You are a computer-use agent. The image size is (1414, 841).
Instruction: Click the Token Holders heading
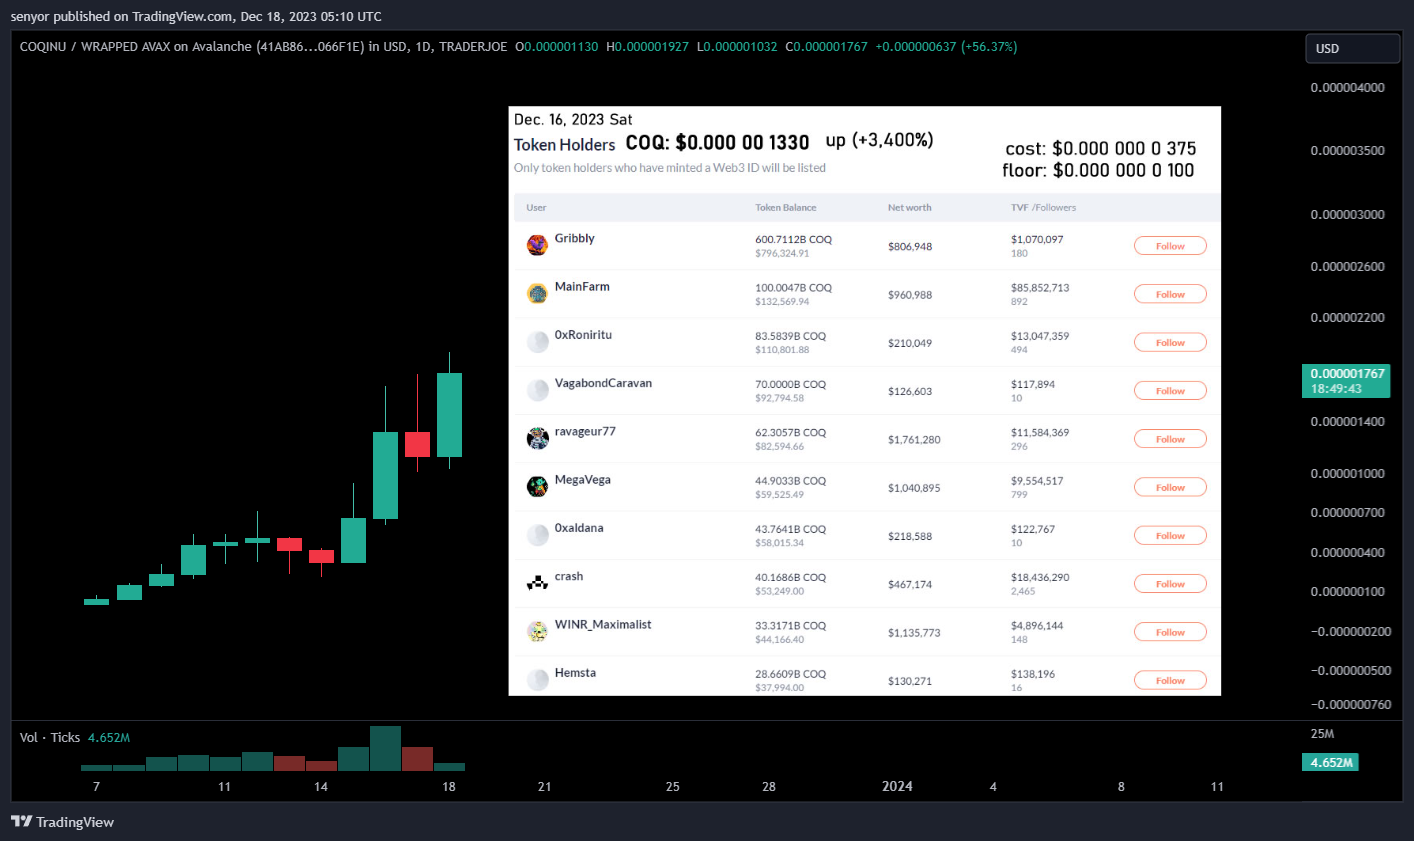pos(564,145)
